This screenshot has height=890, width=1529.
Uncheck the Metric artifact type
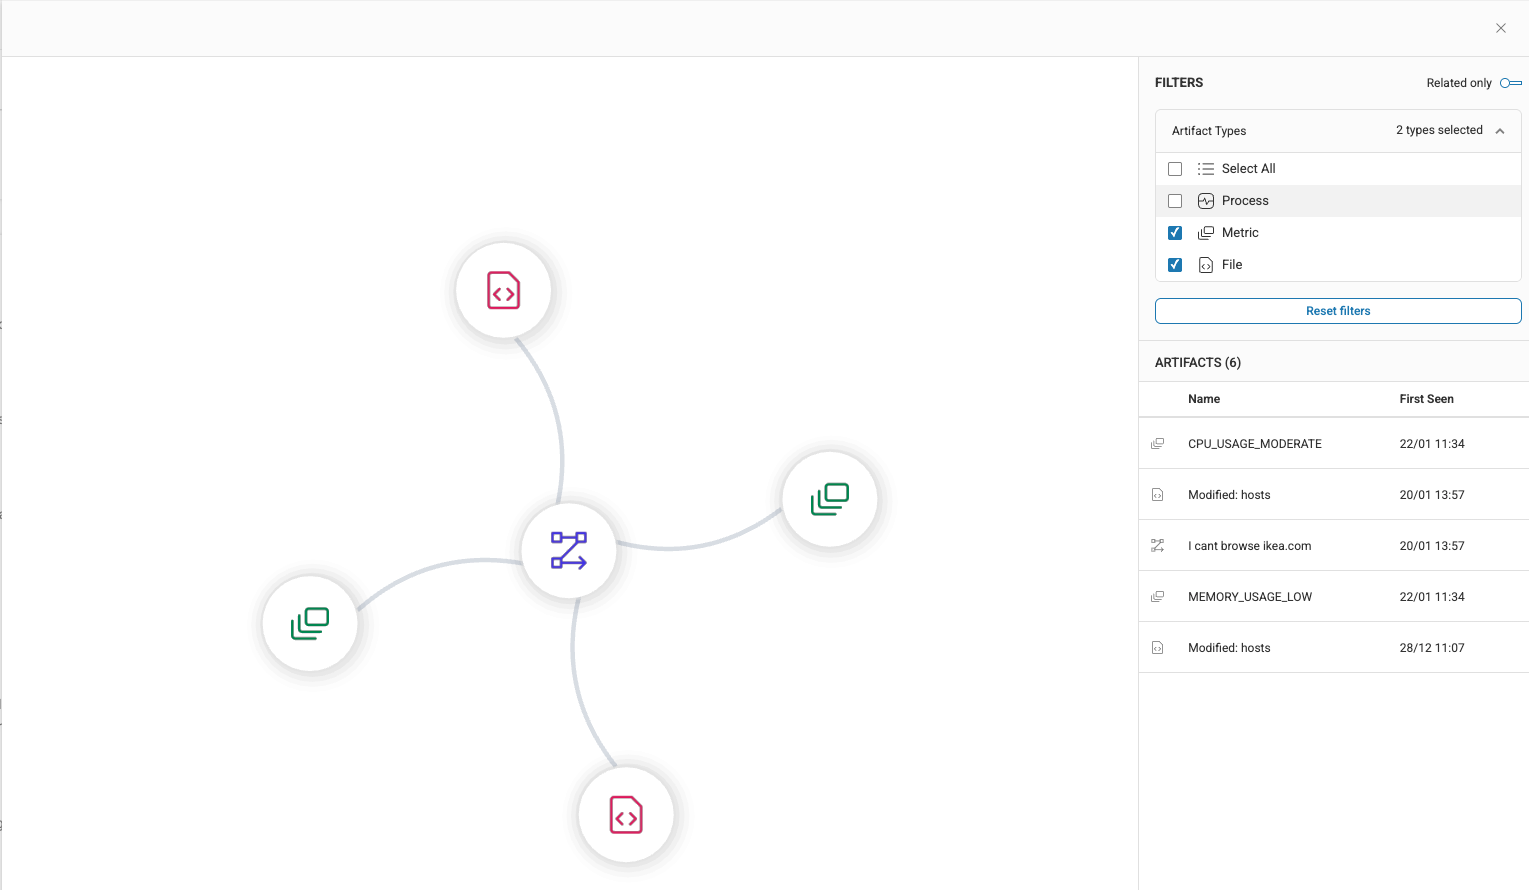coord(1174,232)
